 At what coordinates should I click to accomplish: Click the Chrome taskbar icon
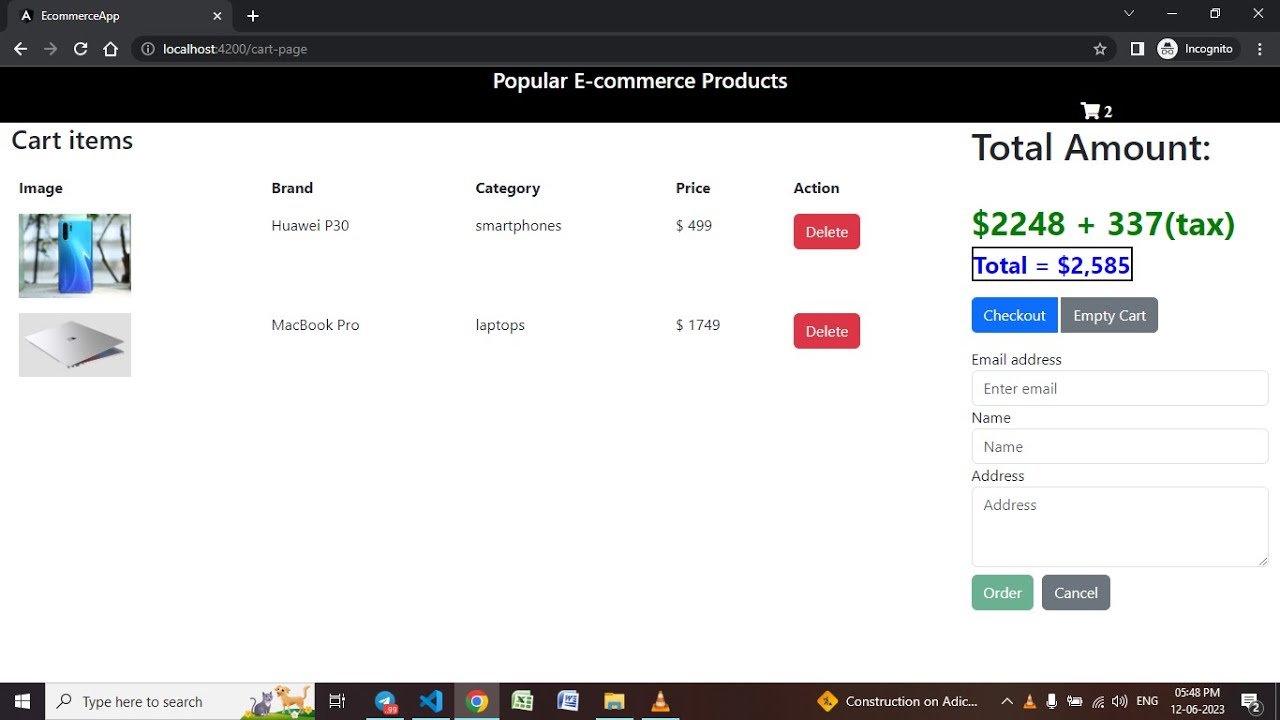click(477, 701)
